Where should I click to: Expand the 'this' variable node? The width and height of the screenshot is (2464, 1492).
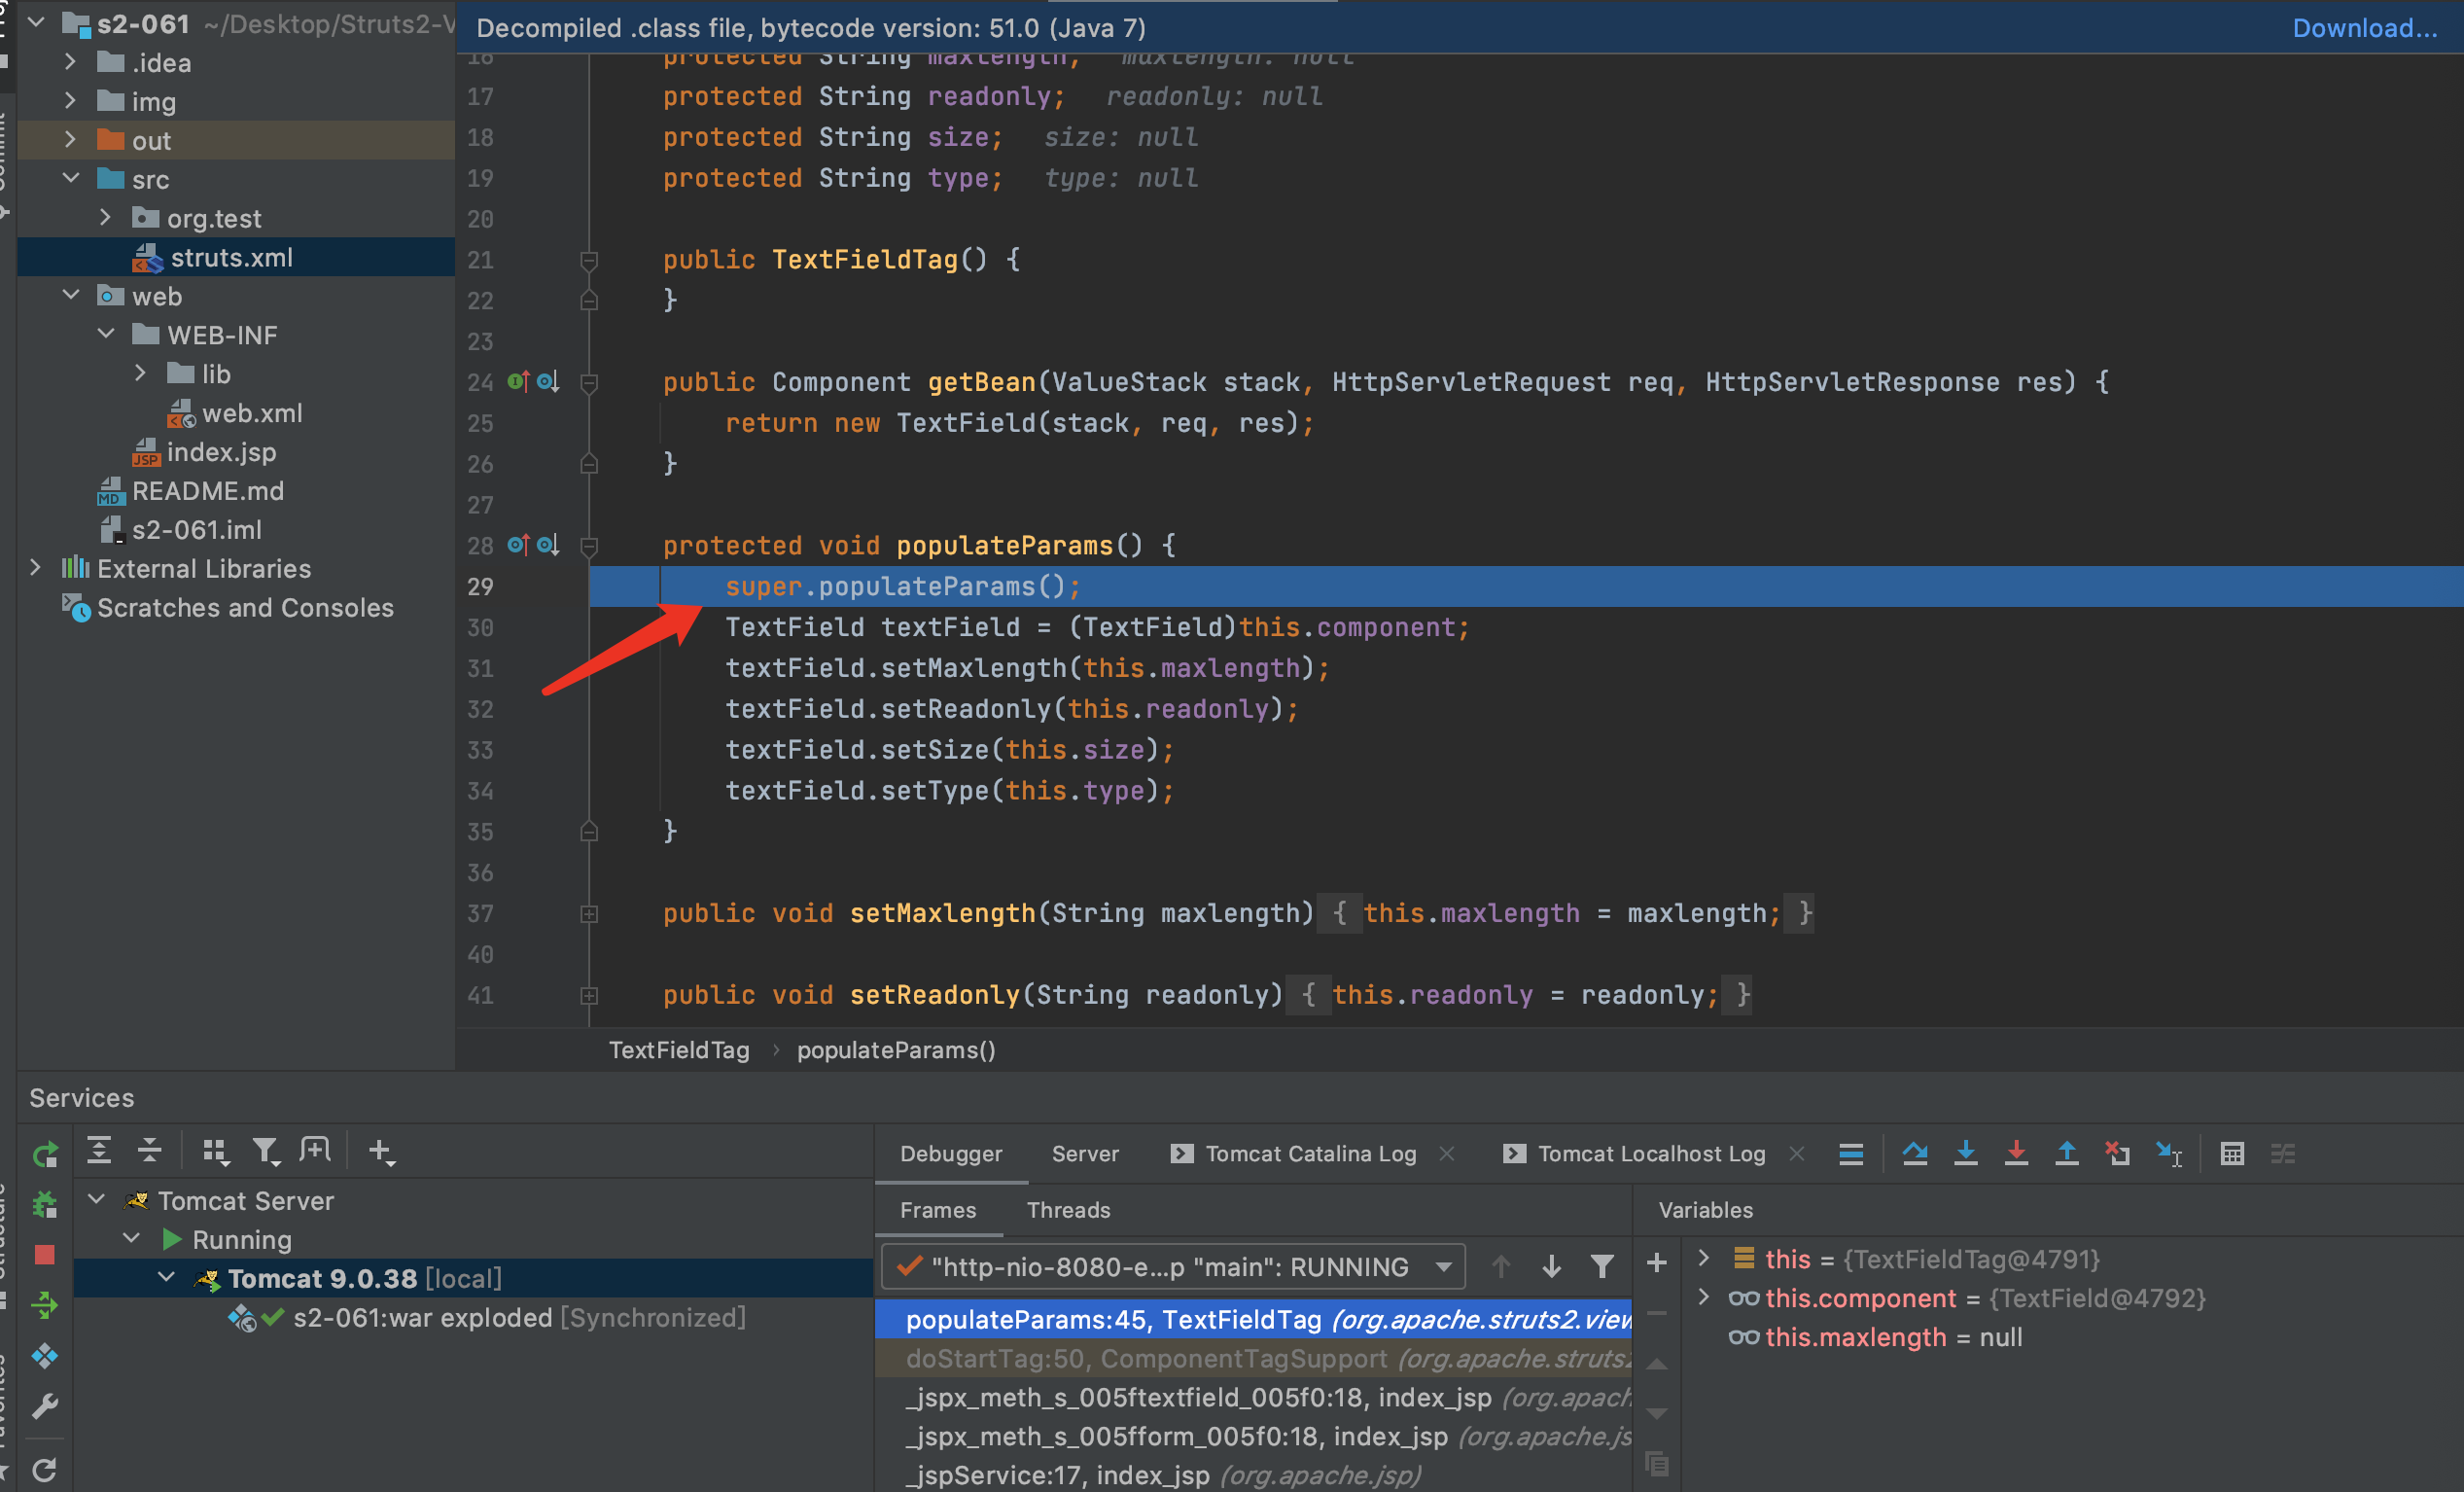tap(1704, 1258)
